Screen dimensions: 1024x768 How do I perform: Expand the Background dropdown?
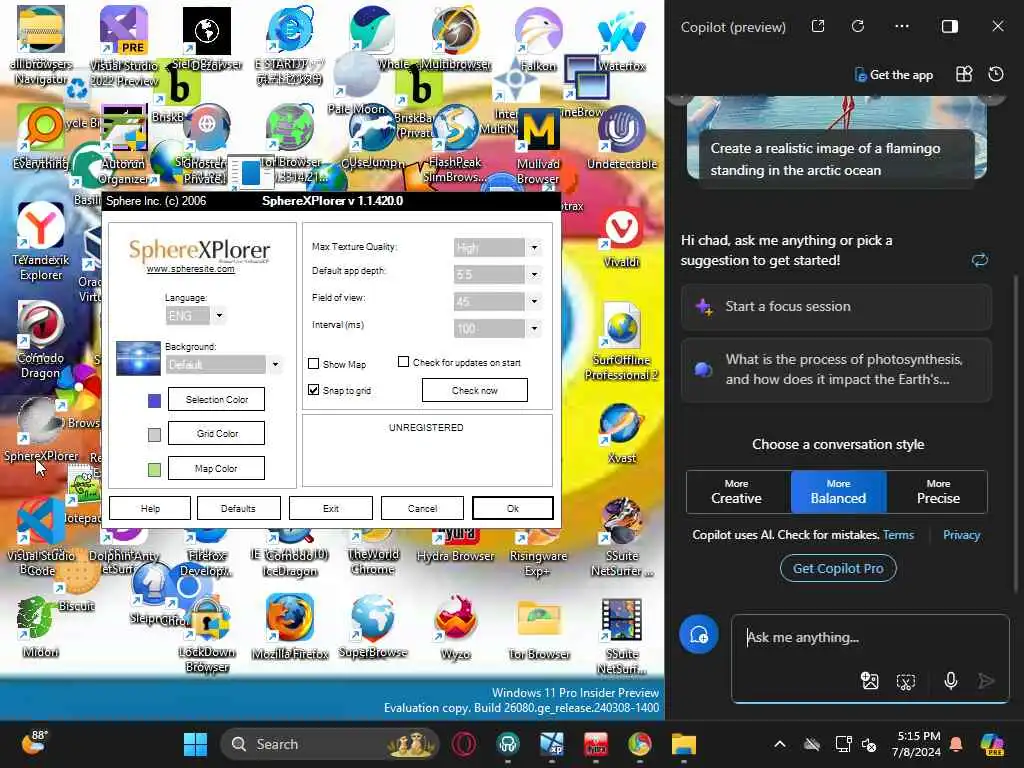275,364
